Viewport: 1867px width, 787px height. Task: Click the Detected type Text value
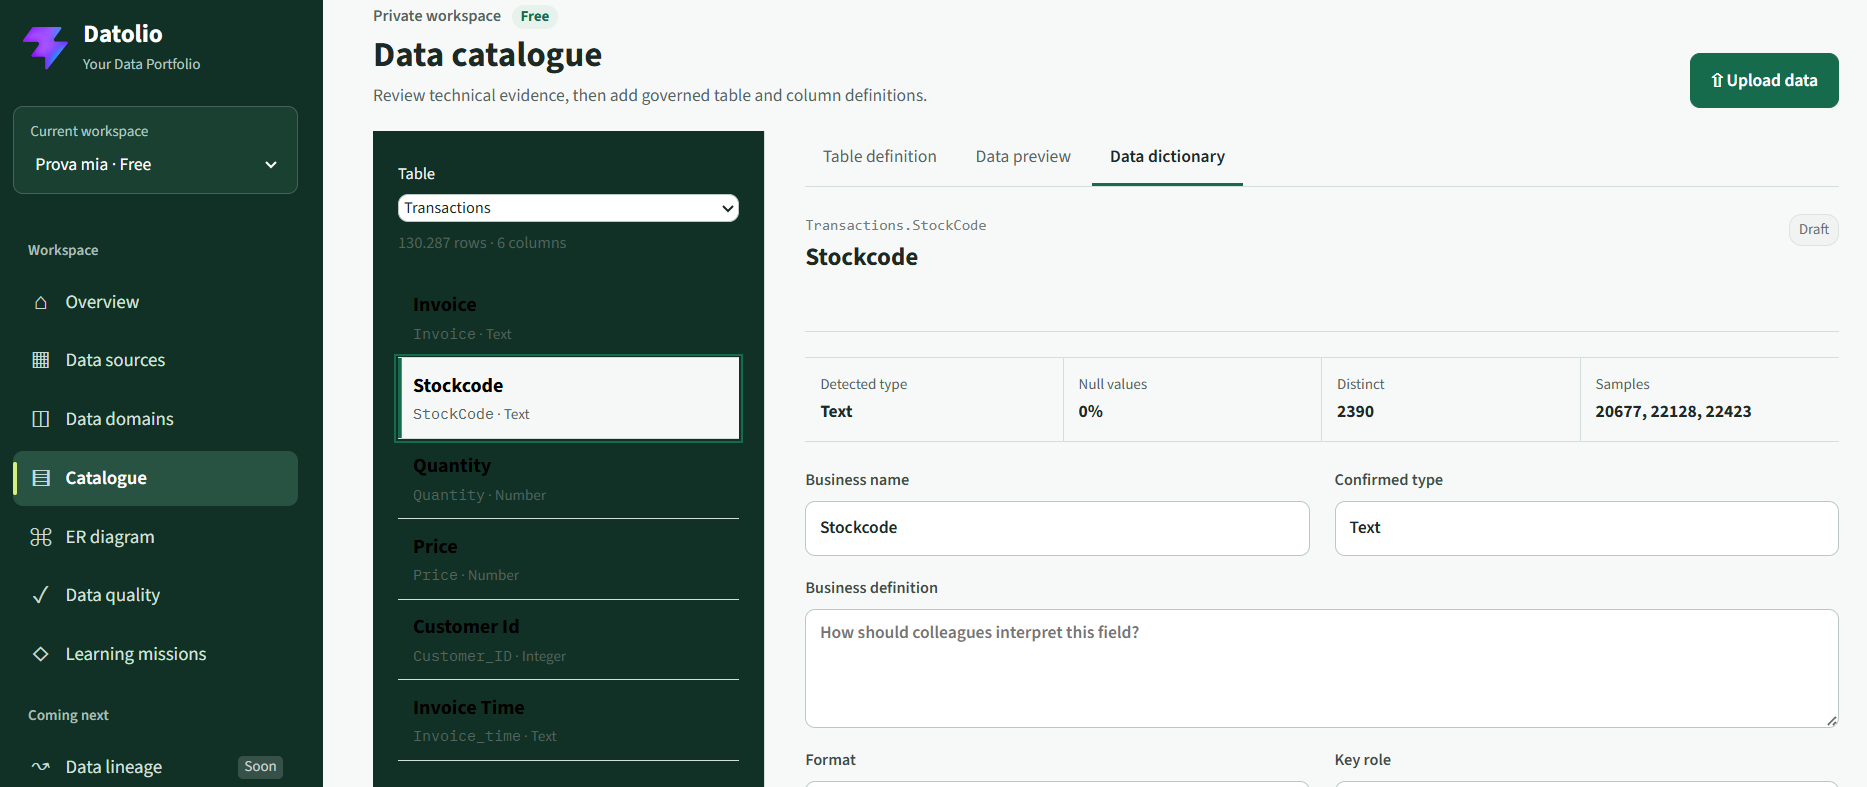pos(836,411)
